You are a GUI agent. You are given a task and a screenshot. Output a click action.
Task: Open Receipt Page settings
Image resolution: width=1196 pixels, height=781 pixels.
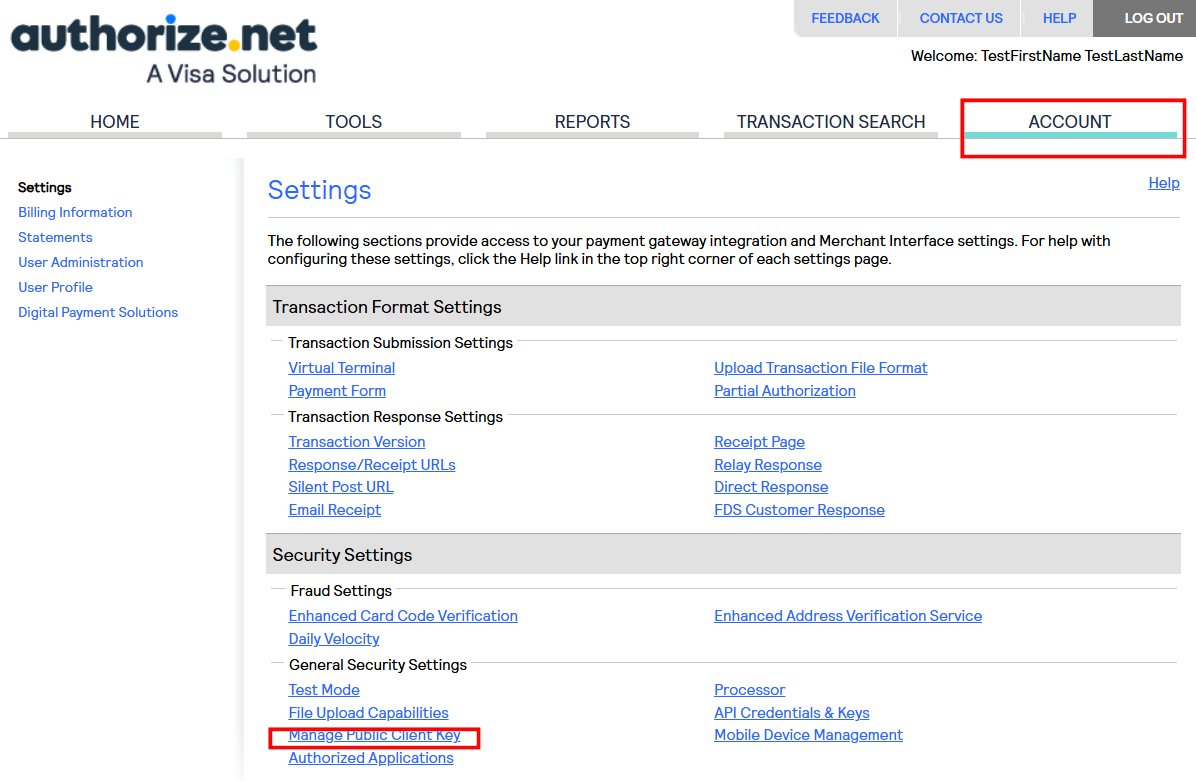click(760, 442)
